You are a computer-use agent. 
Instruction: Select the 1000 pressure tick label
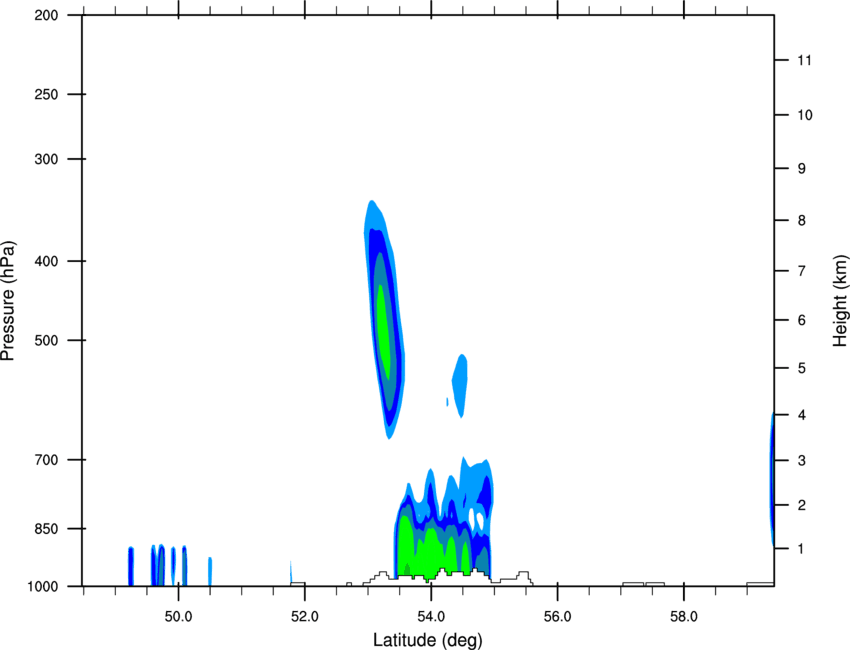coord(42,586)
